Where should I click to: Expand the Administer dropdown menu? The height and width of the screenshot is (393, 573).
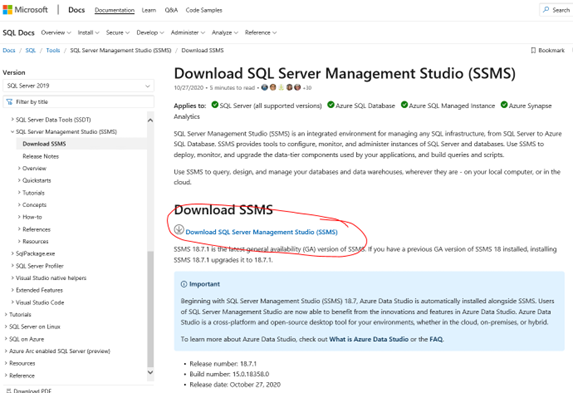click(x=188, y=33)
